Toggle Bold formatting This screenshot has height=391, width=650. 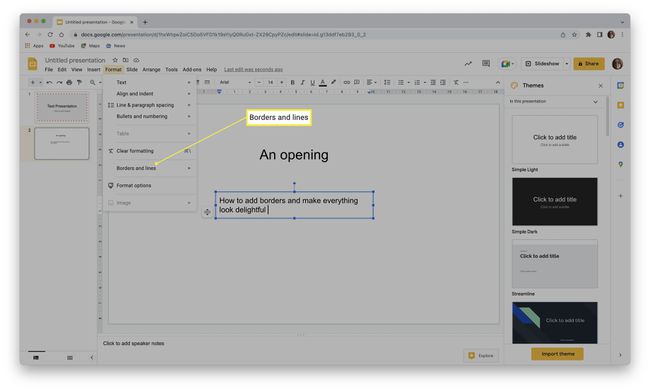[x=292, y=83]
